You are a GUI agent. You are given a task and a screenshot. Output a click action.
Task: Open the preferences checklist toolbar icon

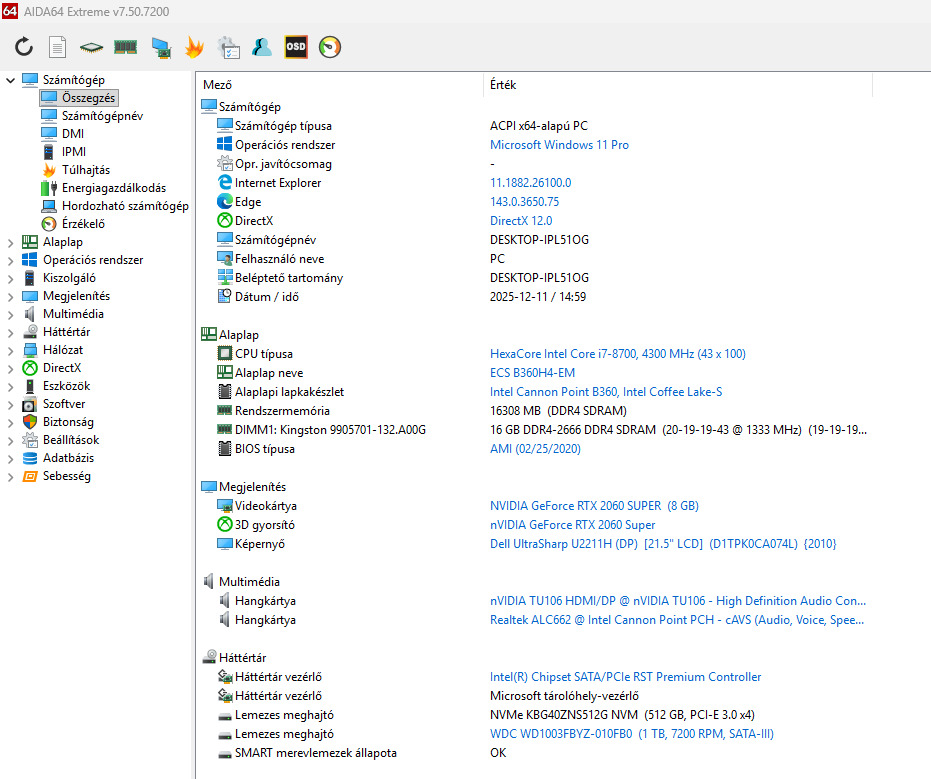[x=229, y=48]
